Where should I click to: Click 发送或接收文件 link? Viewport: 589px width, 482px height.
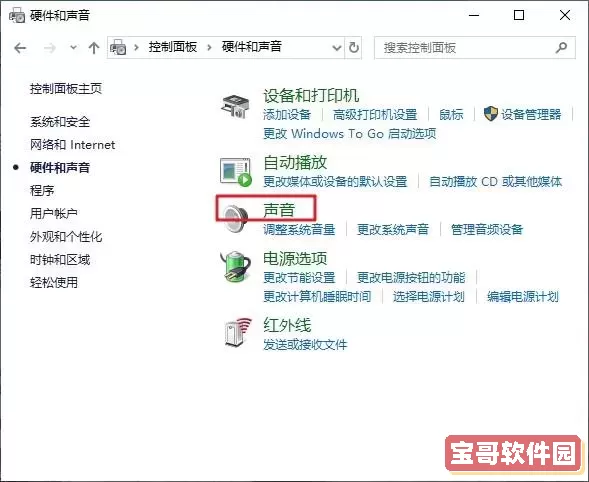tap(305, 344)
